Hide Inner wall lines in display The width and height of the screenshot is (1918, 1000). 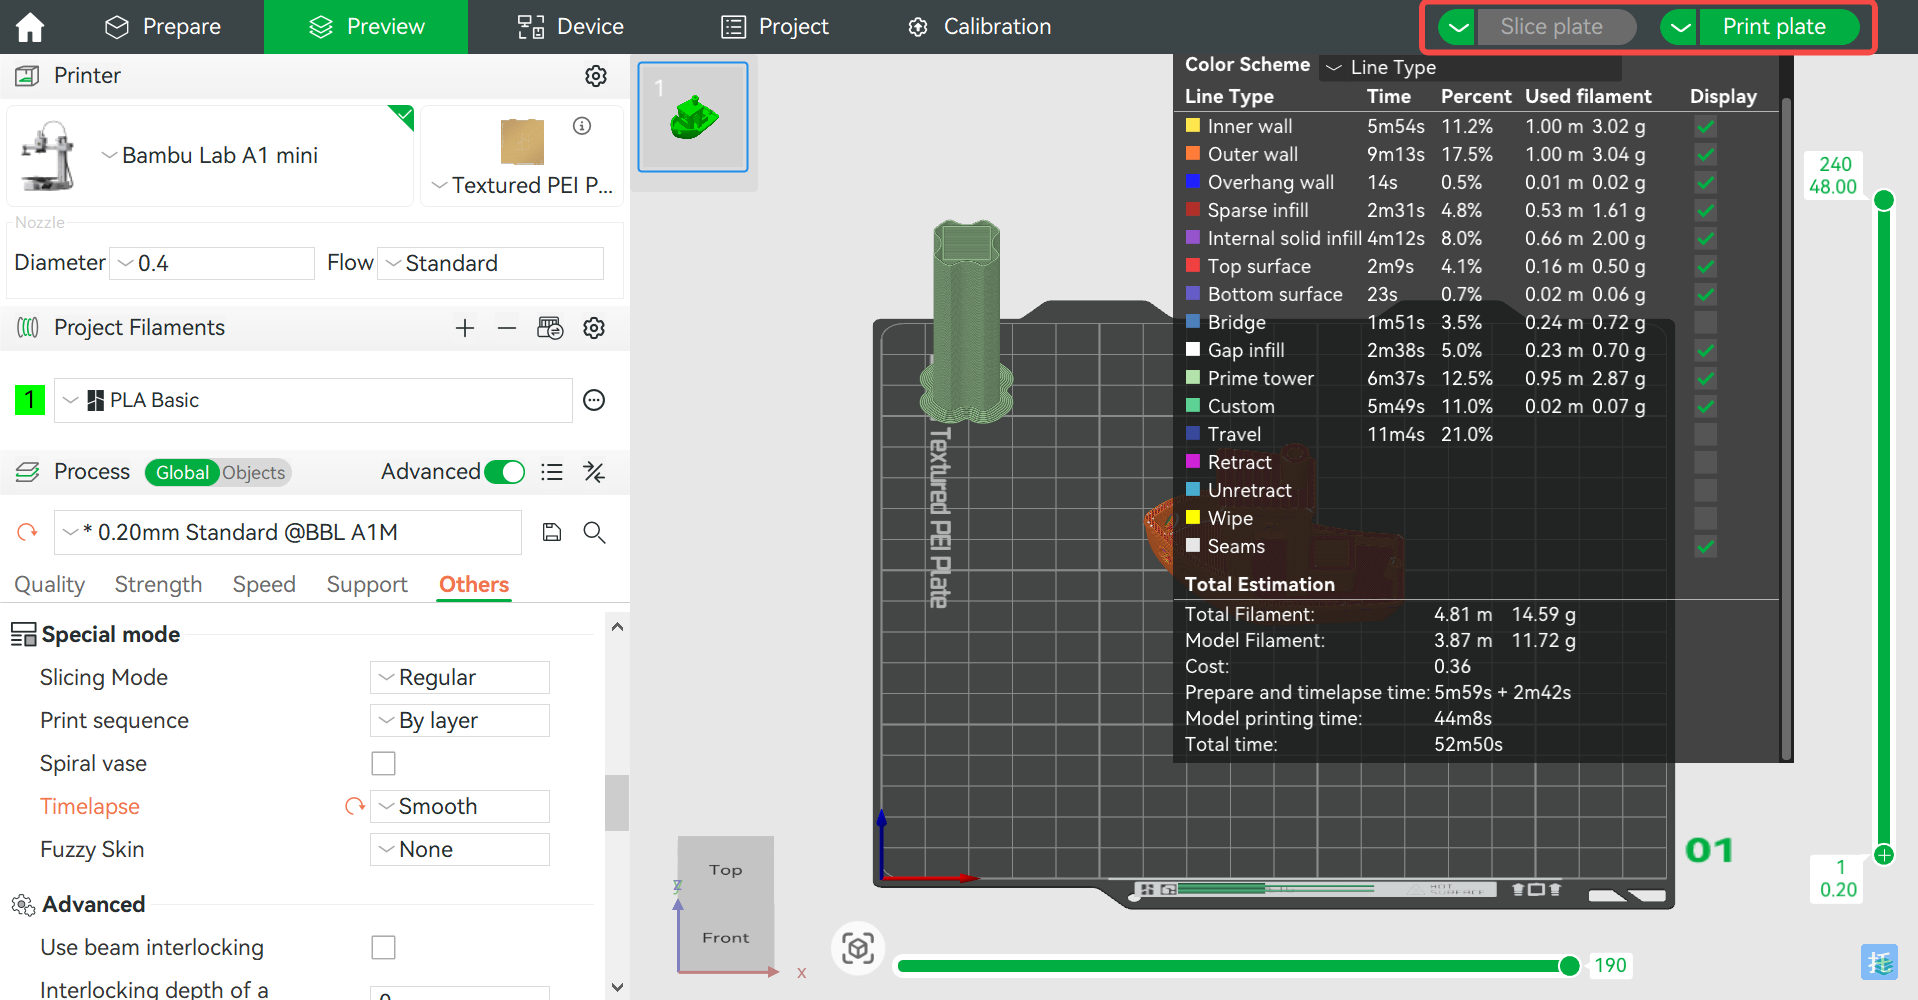pyautogui.click(x=1706, y=127)
